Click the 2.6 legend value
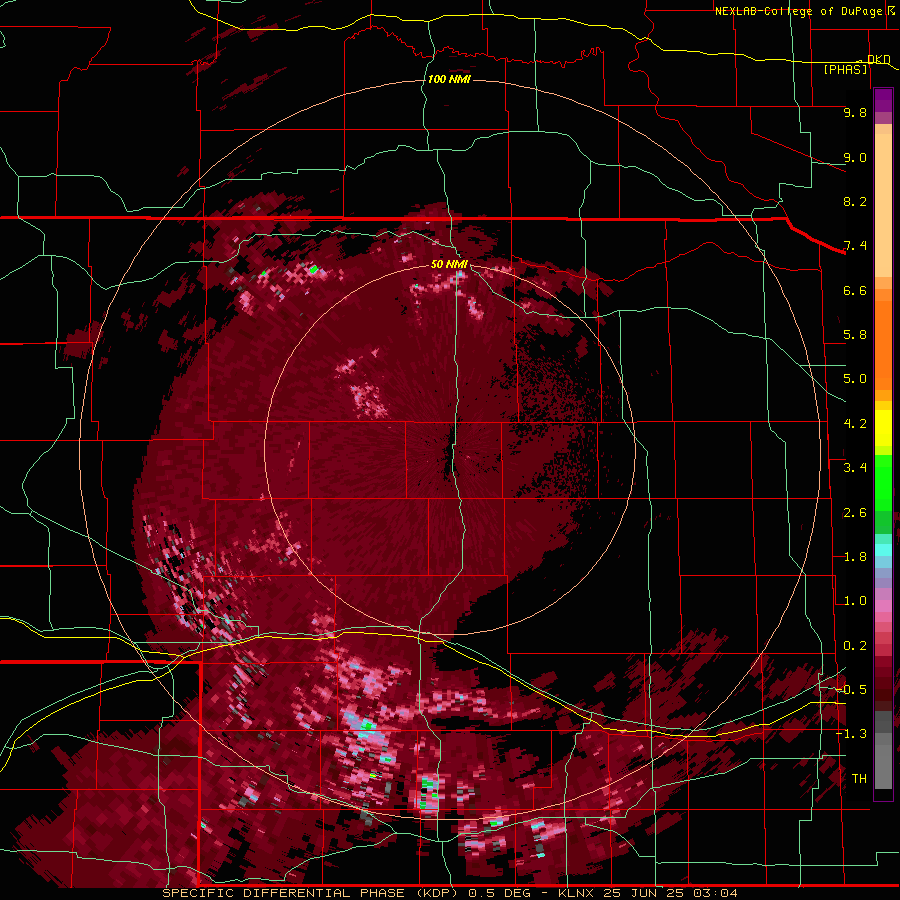 [x=855, y=513]
